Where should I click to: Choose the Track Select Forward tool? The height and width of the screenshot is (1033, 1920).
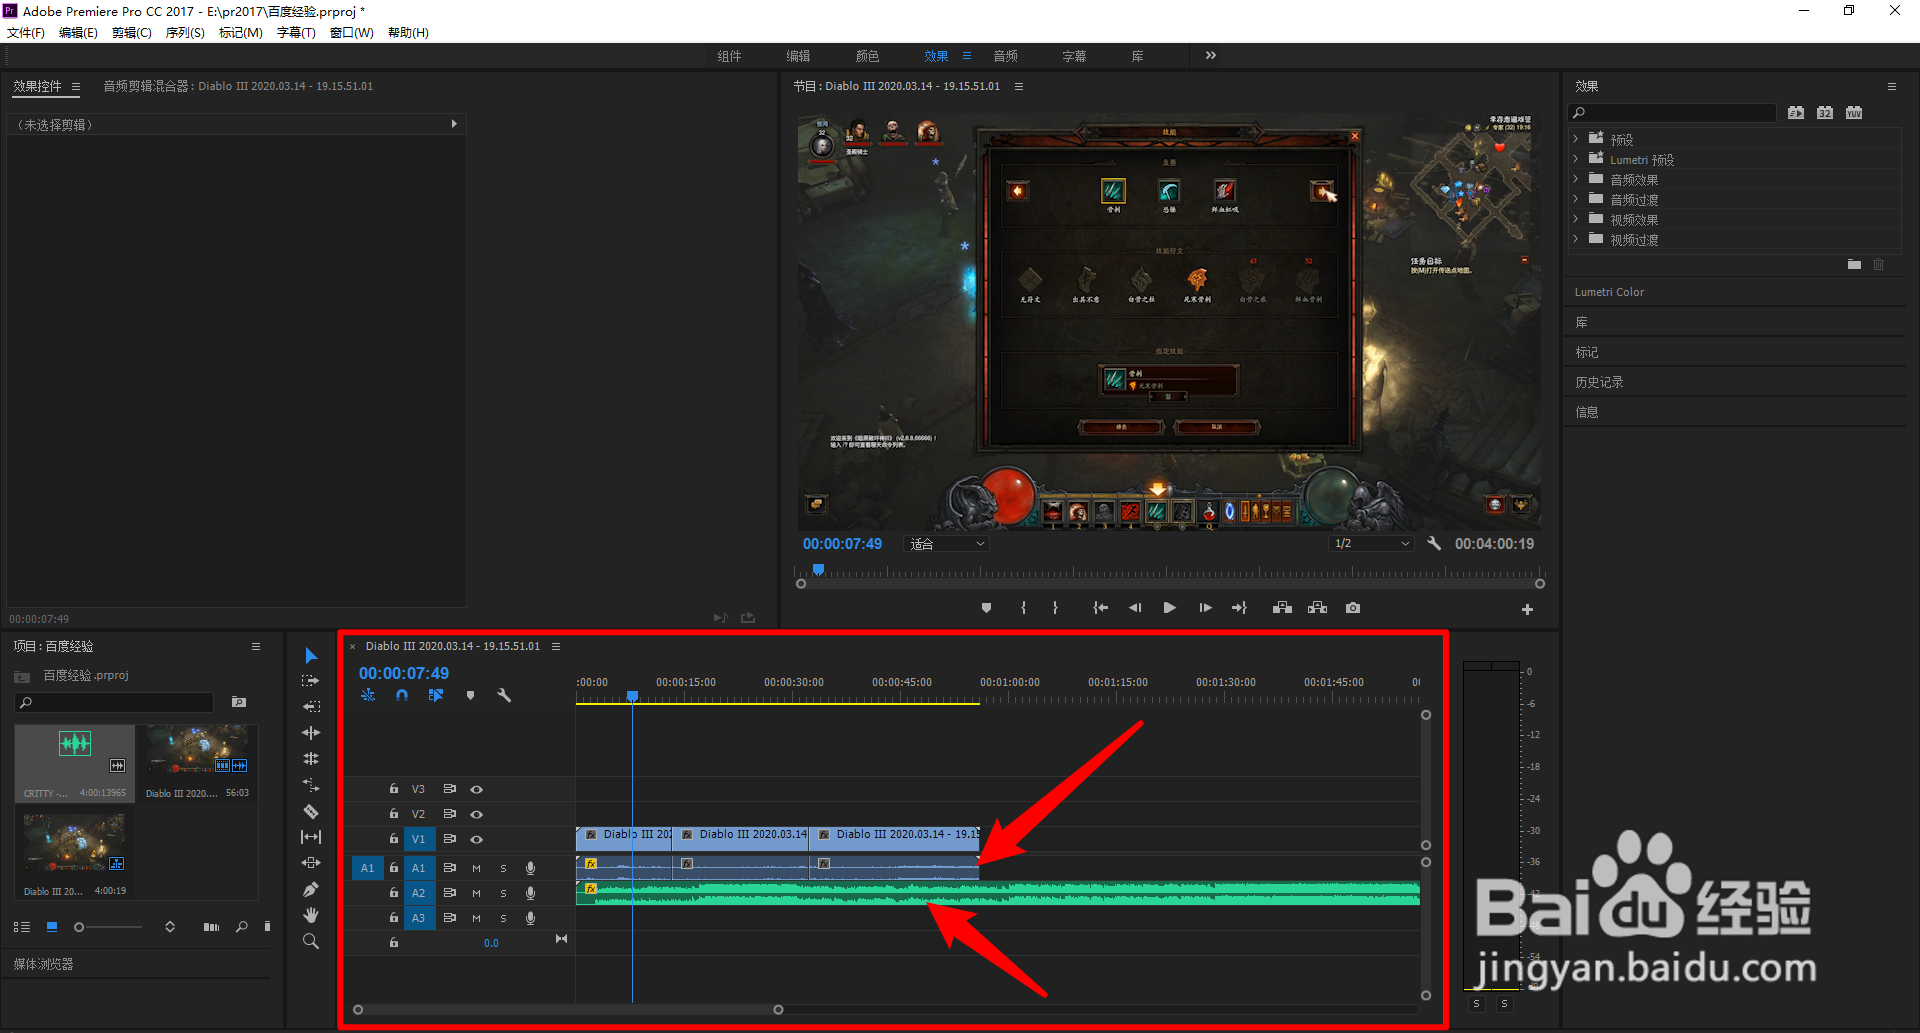pyautogui.click(x=311, y=681)
